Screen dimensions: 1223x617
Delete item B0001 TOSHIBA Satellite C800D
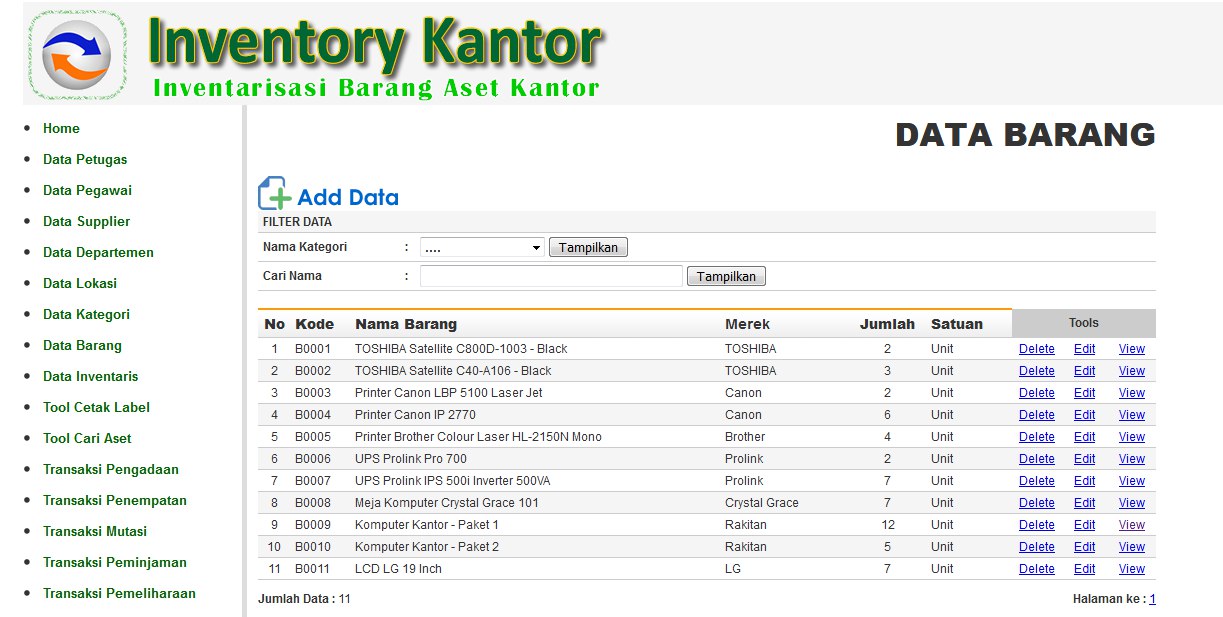1037,349
